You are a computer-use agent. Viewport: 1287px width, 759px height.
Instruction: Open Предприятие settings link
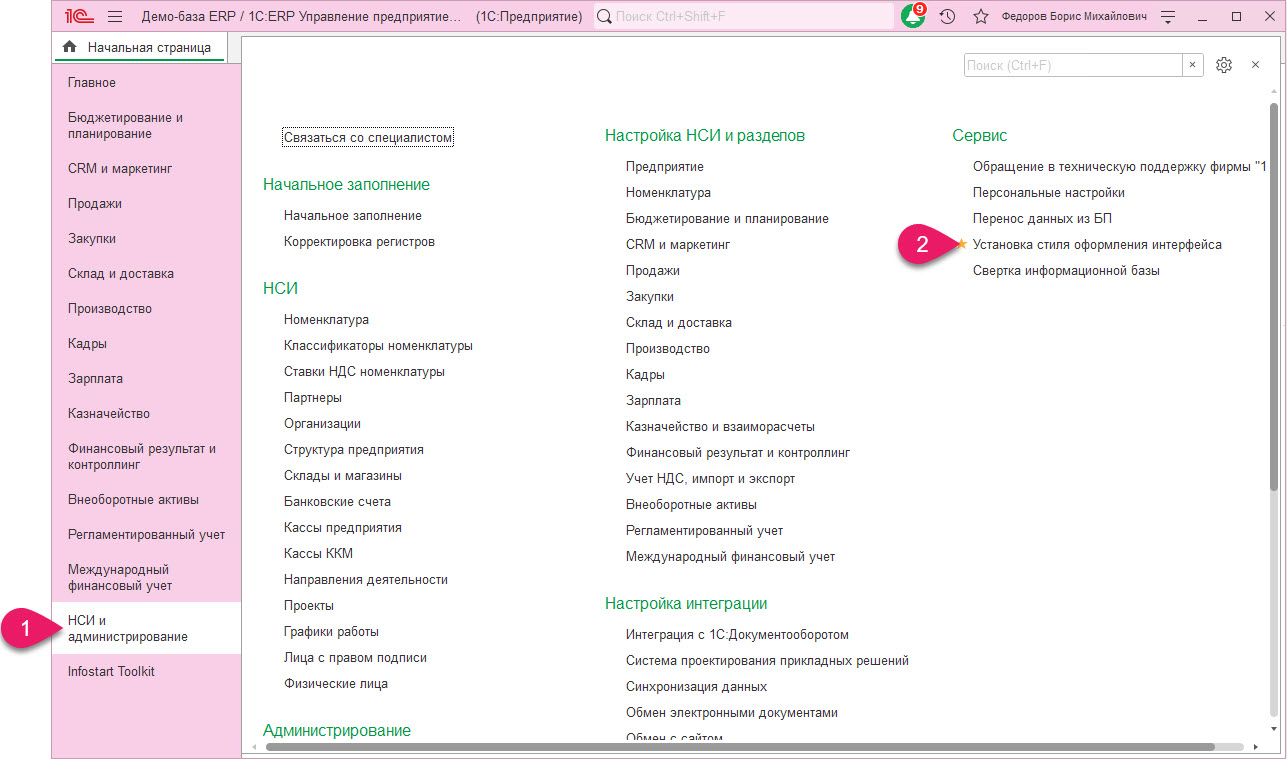[664, 167]
